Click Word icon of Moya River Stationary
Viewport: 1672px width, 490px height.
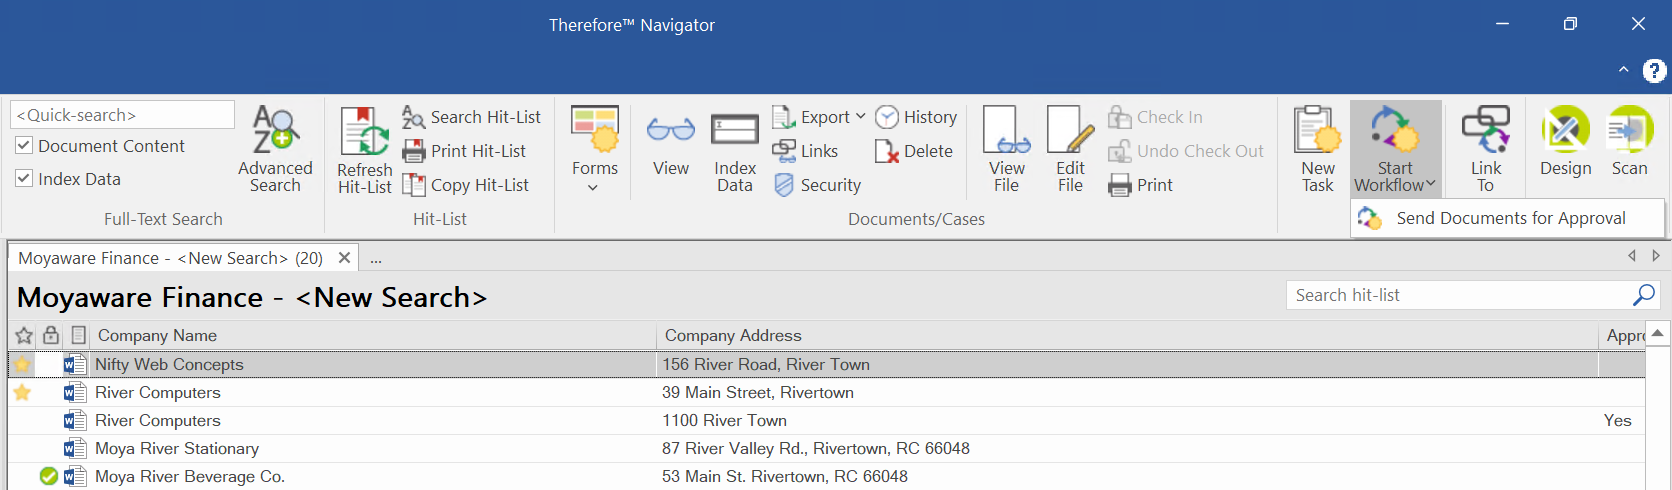click(x=75, y=449)
